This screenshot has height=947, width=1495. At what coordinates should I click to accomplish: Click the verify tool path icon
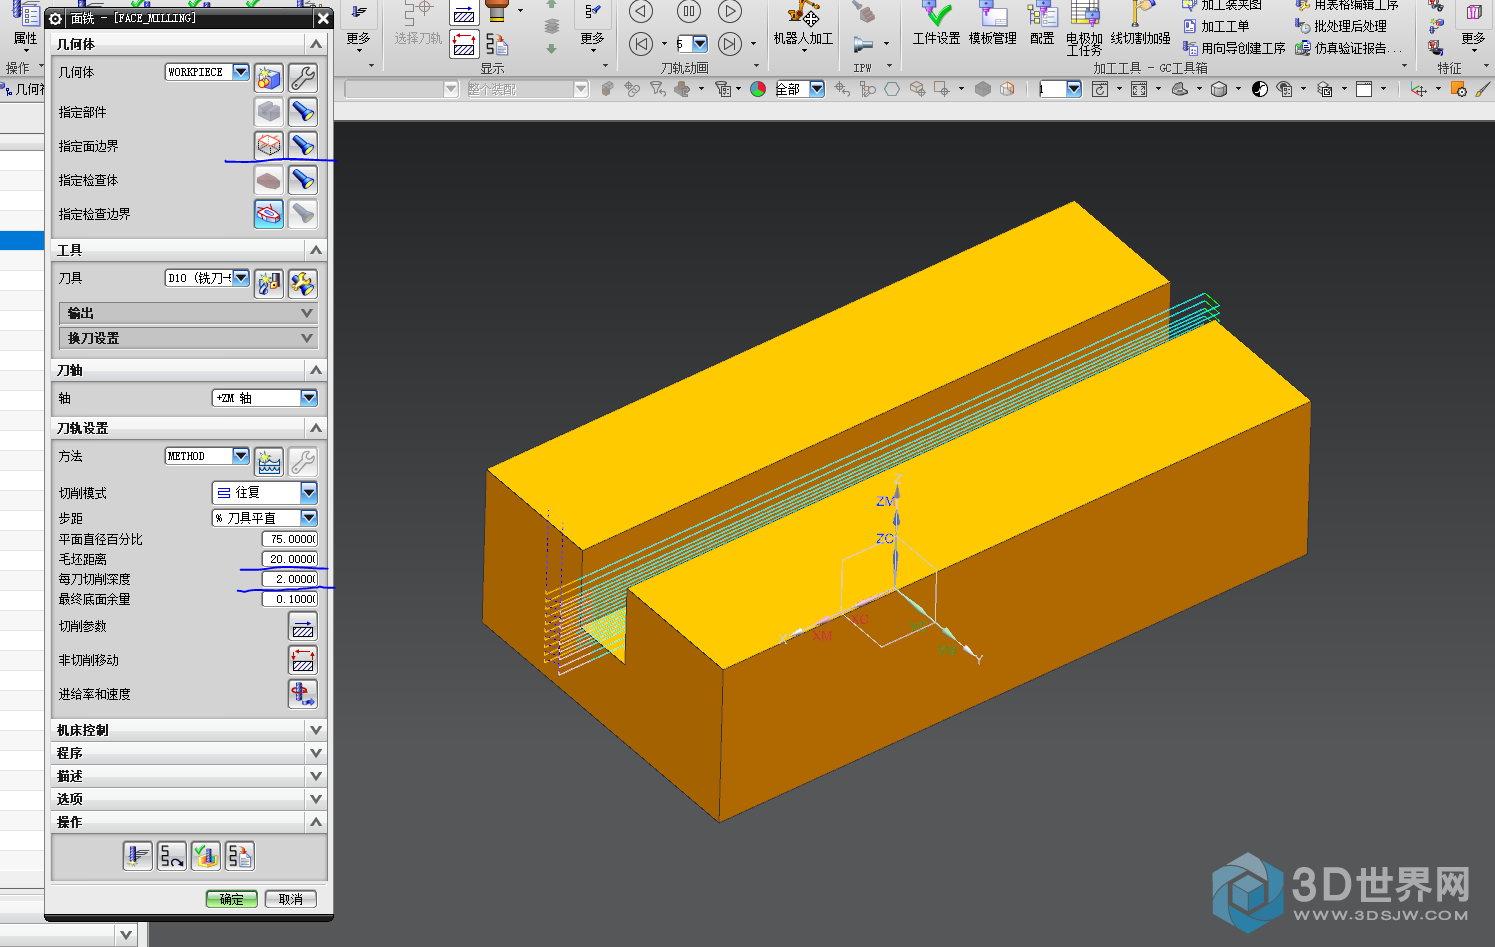coord(206,856)
